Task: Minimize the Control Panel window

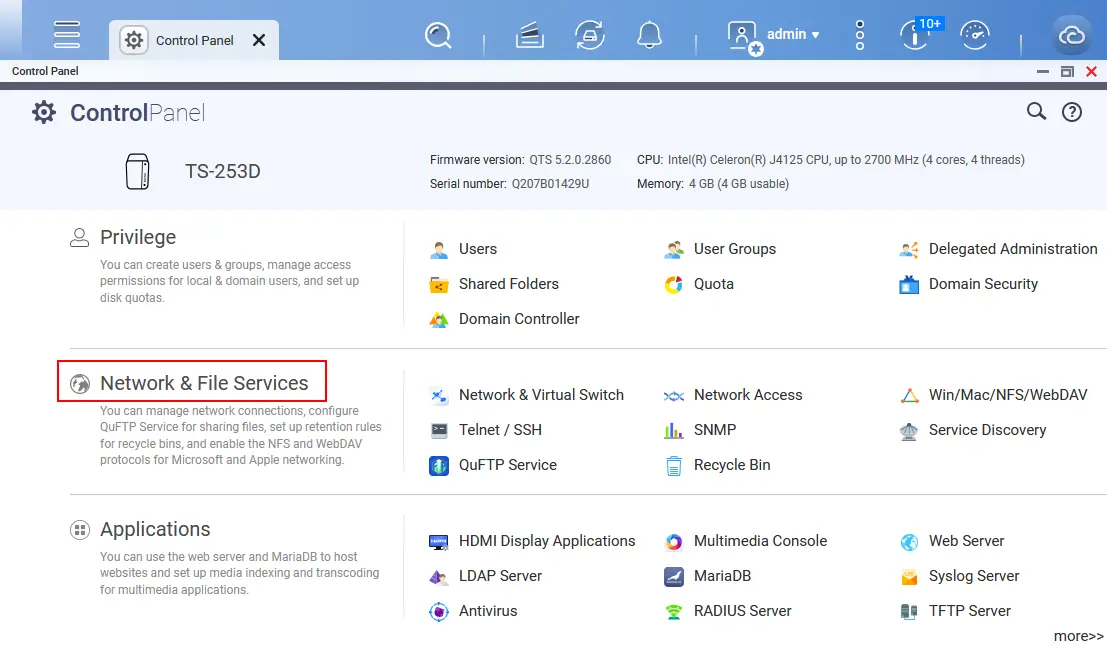Action: click(1043, 71)
